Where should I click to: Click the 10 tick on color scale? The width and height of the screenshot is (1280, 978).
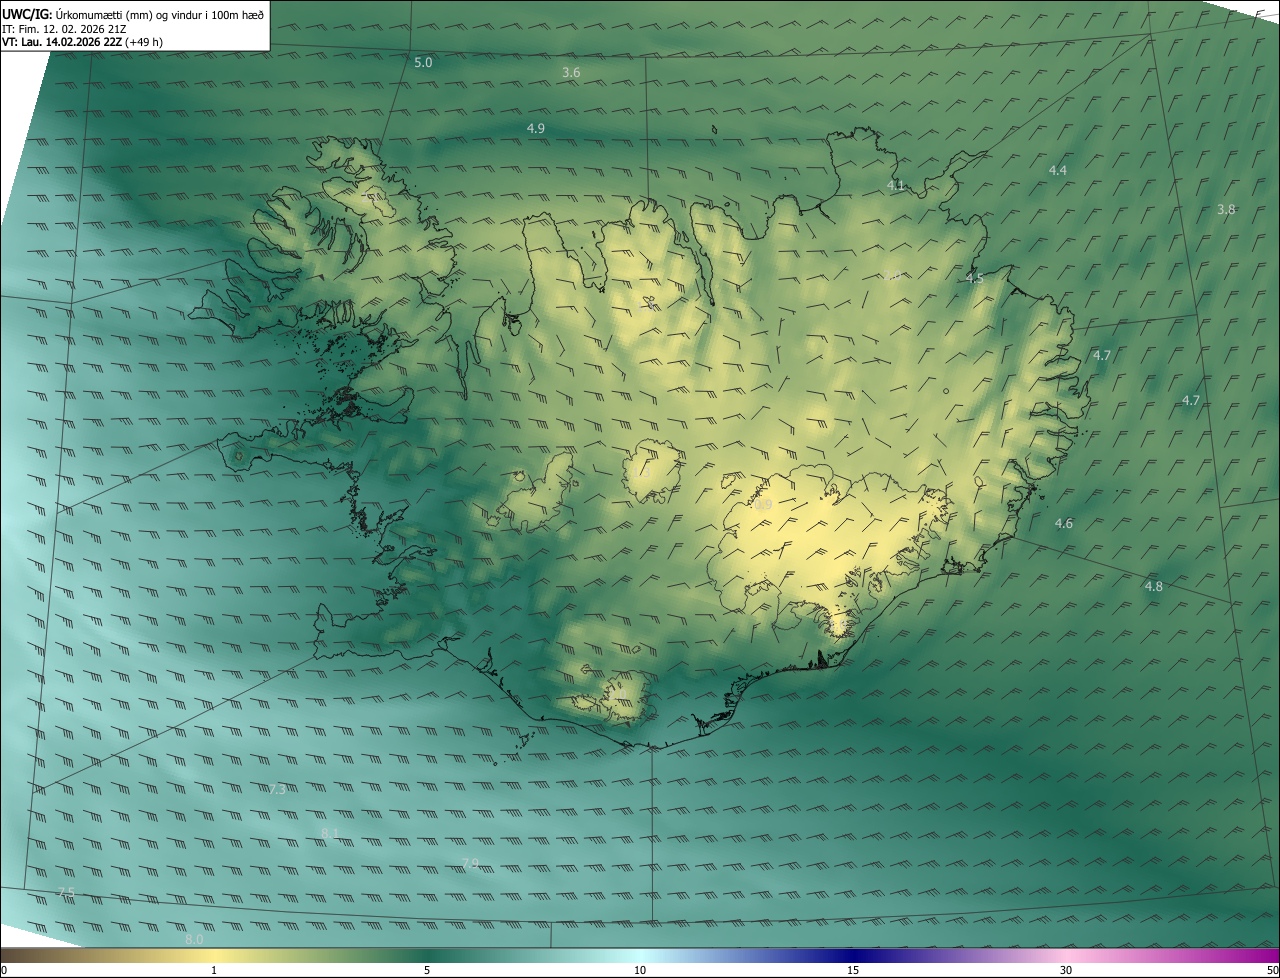click(x=640, y=971)
